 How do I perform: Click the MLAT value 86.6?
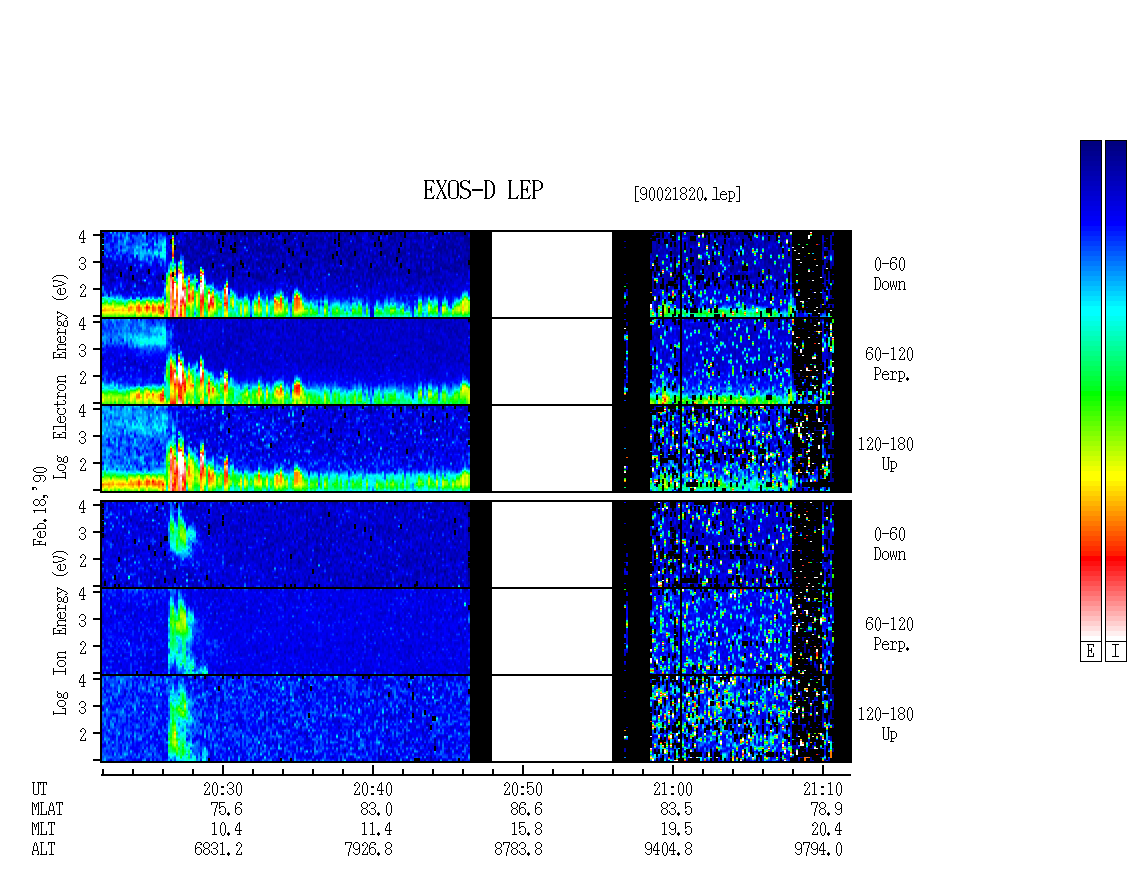click(x=526, y=809)
